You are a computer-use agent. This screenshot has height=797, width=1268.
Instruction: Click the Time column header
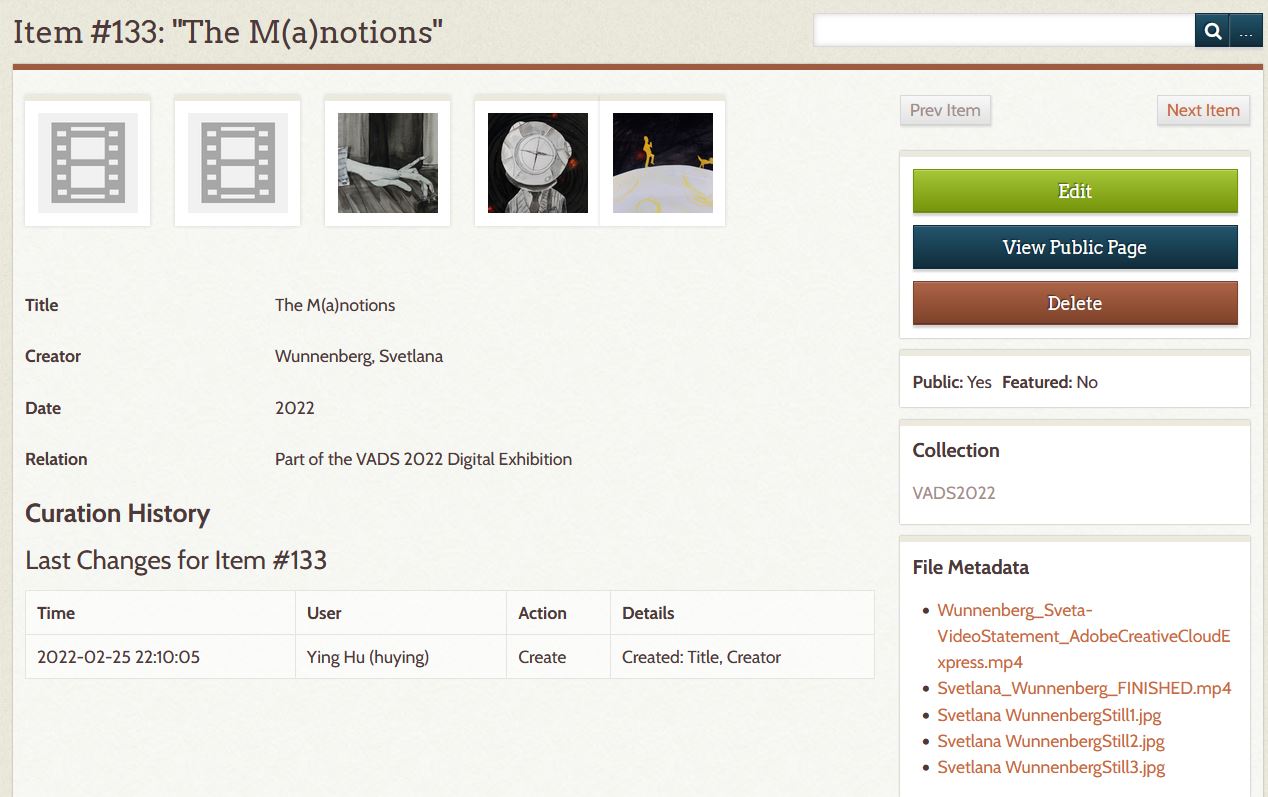pyautogui.click(x=56, y=613)
